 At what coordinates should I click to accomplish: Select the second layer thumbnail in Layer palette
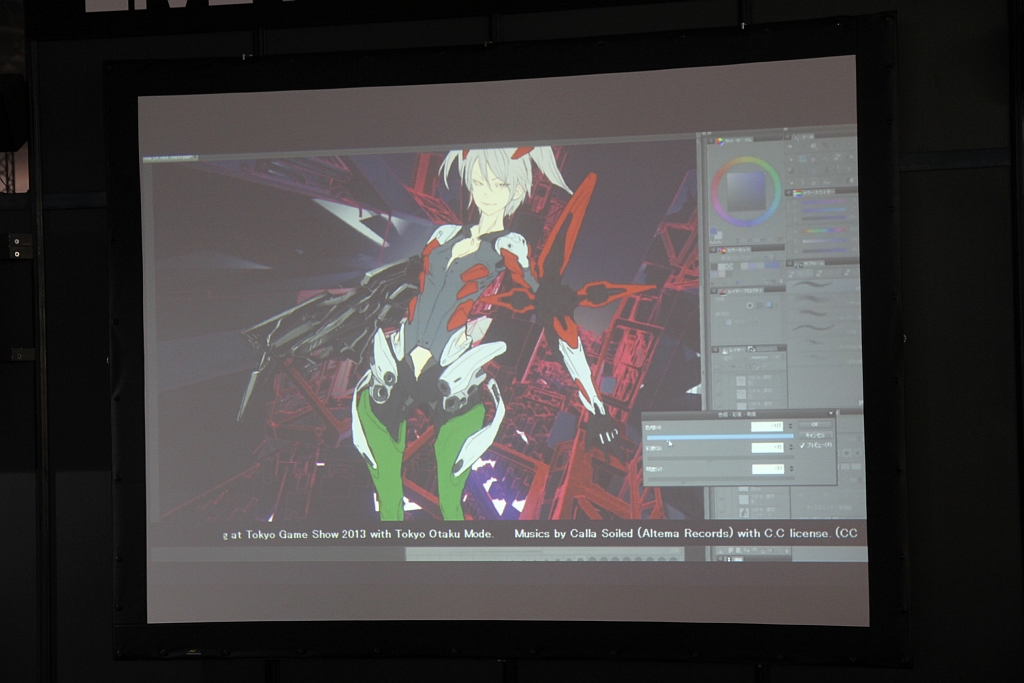click(741, 394)
